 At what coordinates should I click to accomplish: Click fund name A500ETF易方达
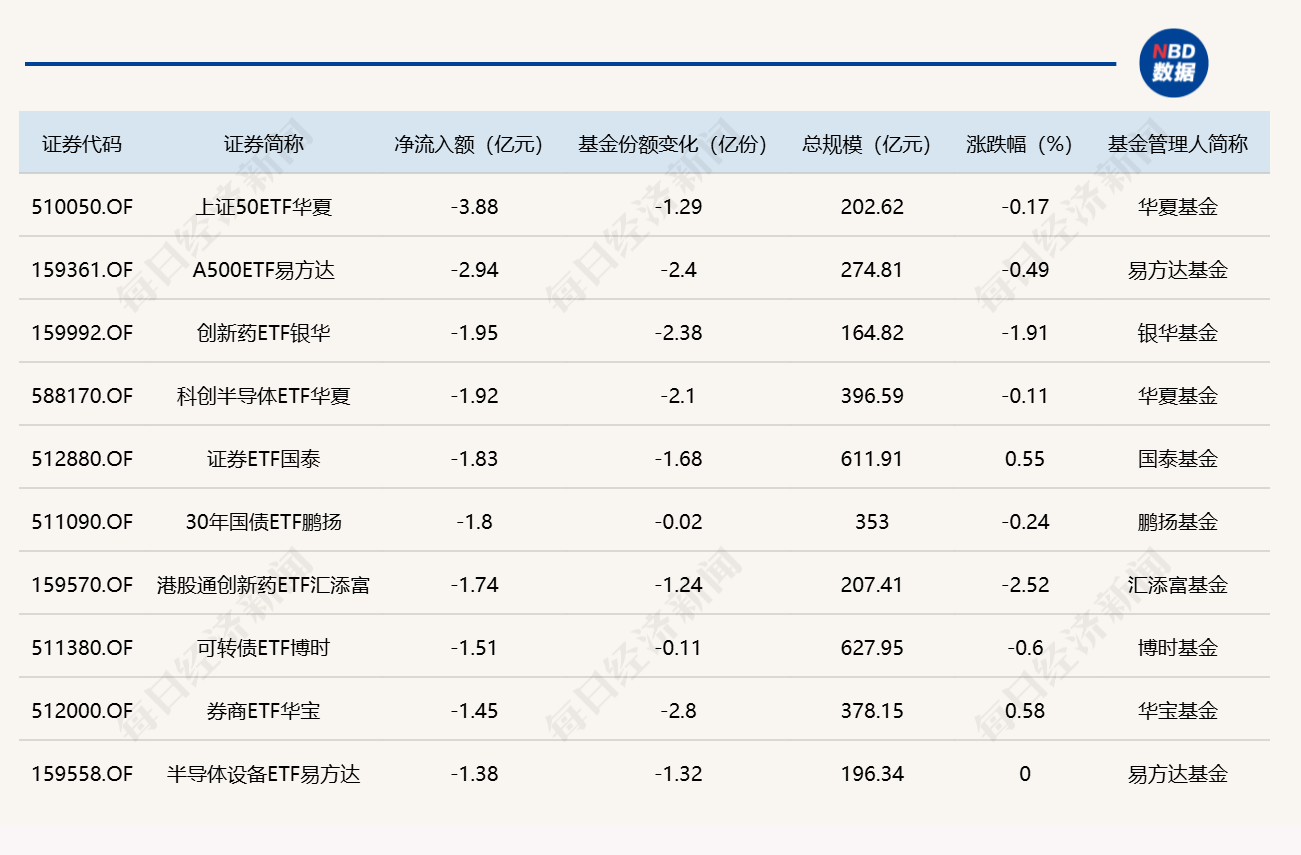coord(264,270)
